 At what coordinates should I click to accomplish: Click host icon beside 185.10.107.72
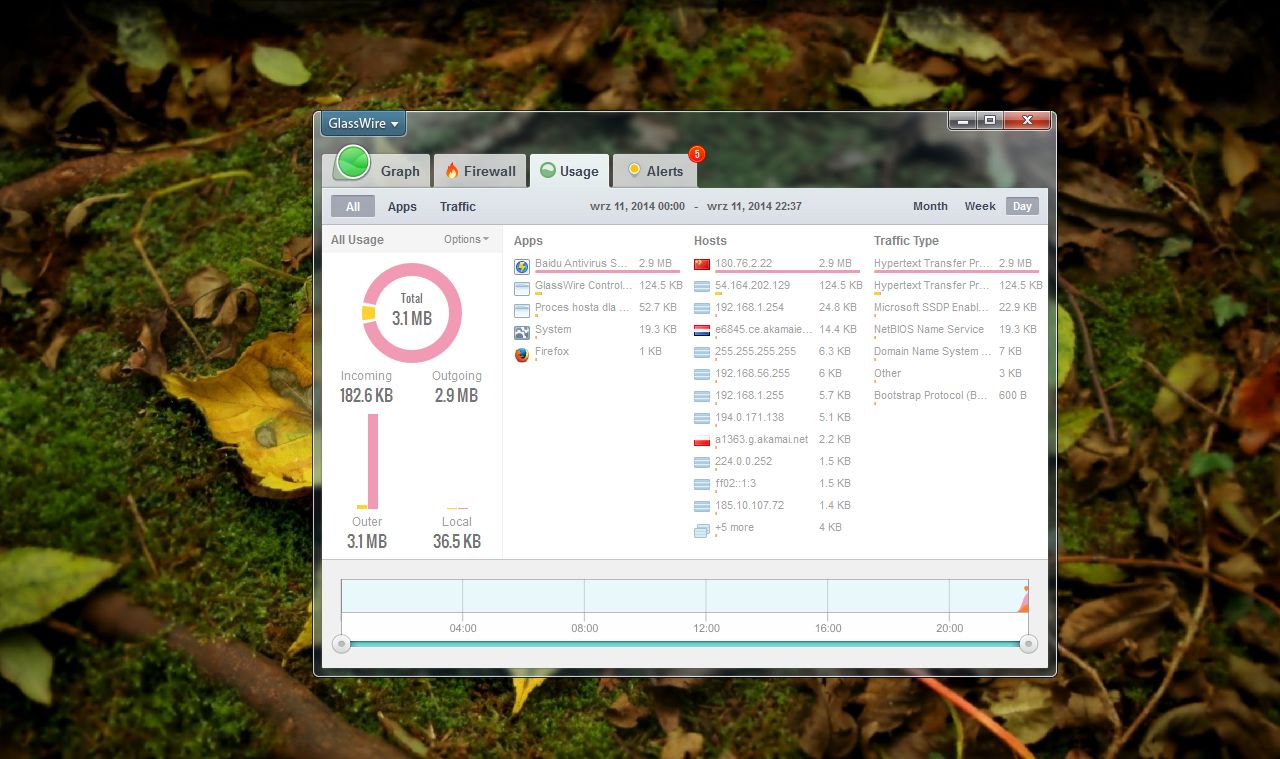pyautogui.click(x=702, y=507)
